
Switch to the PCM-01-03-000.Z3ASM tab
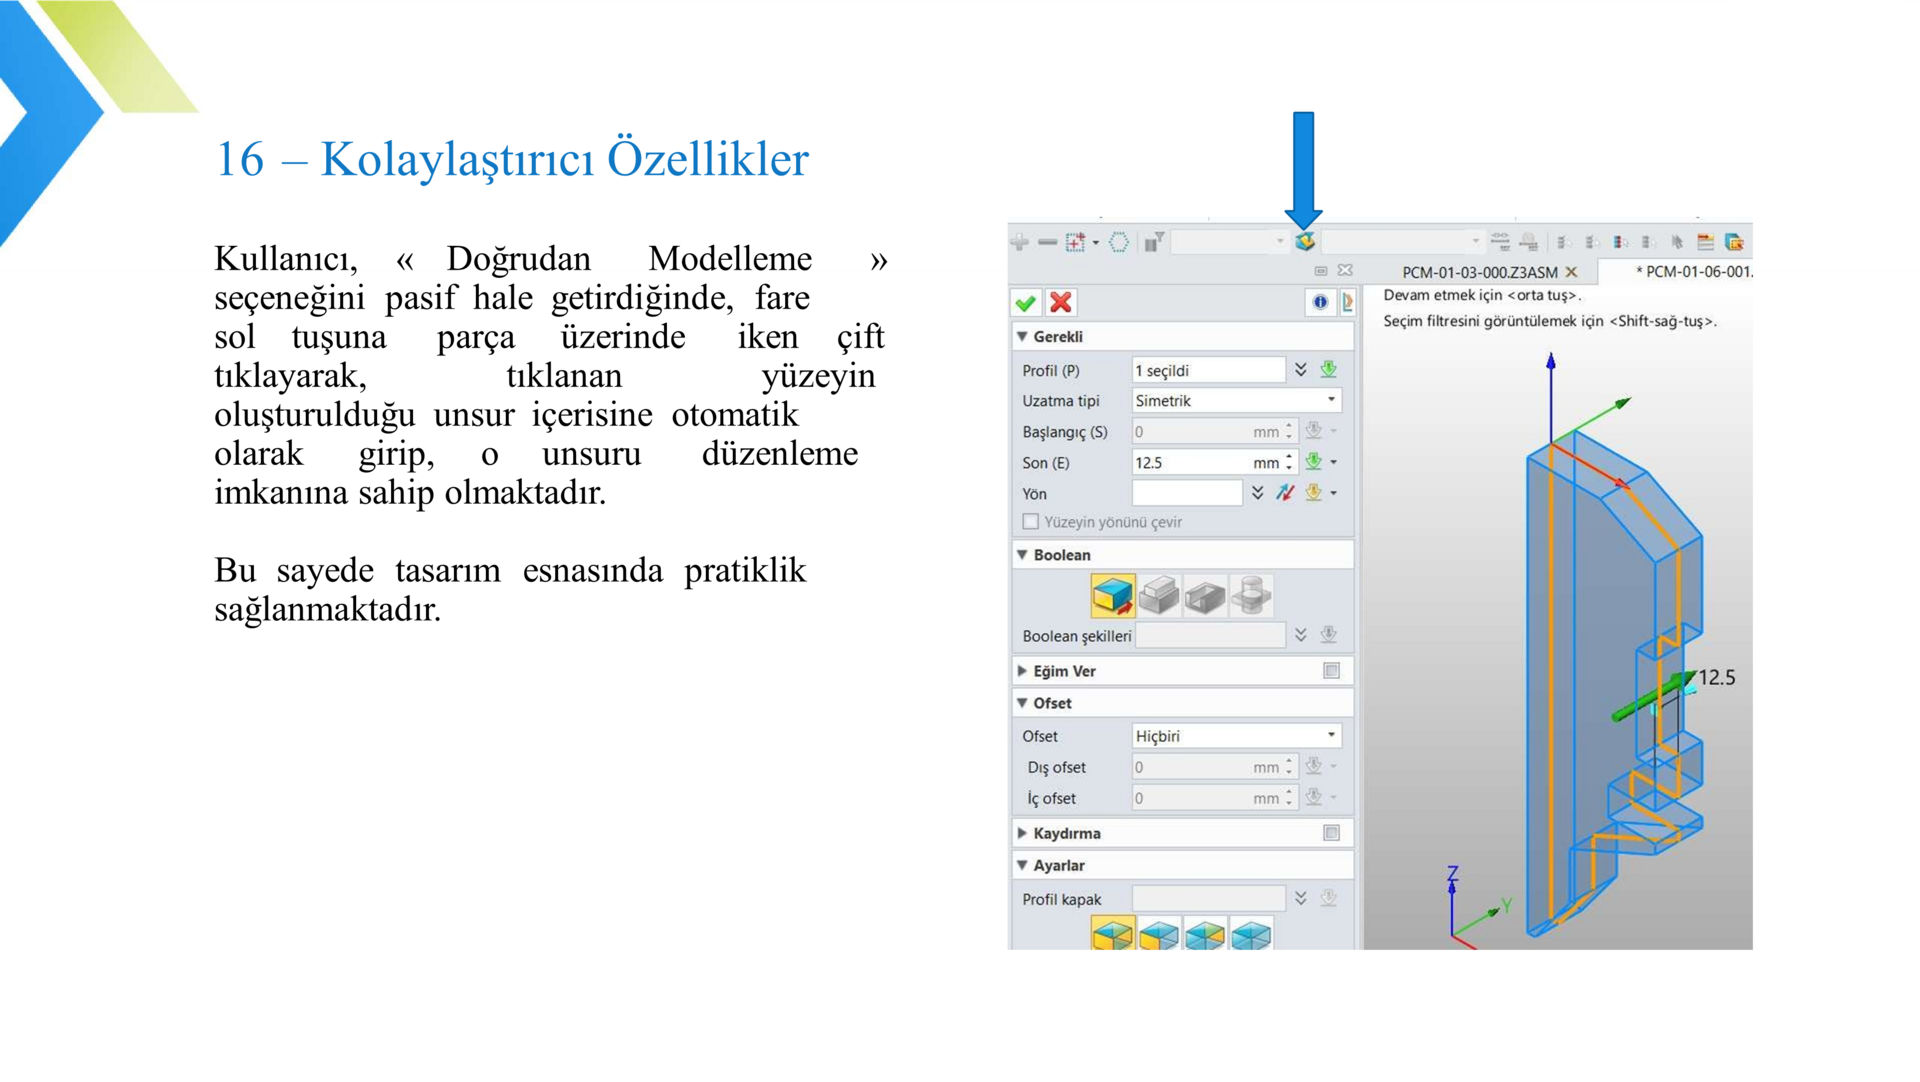tap(1479, 272)
